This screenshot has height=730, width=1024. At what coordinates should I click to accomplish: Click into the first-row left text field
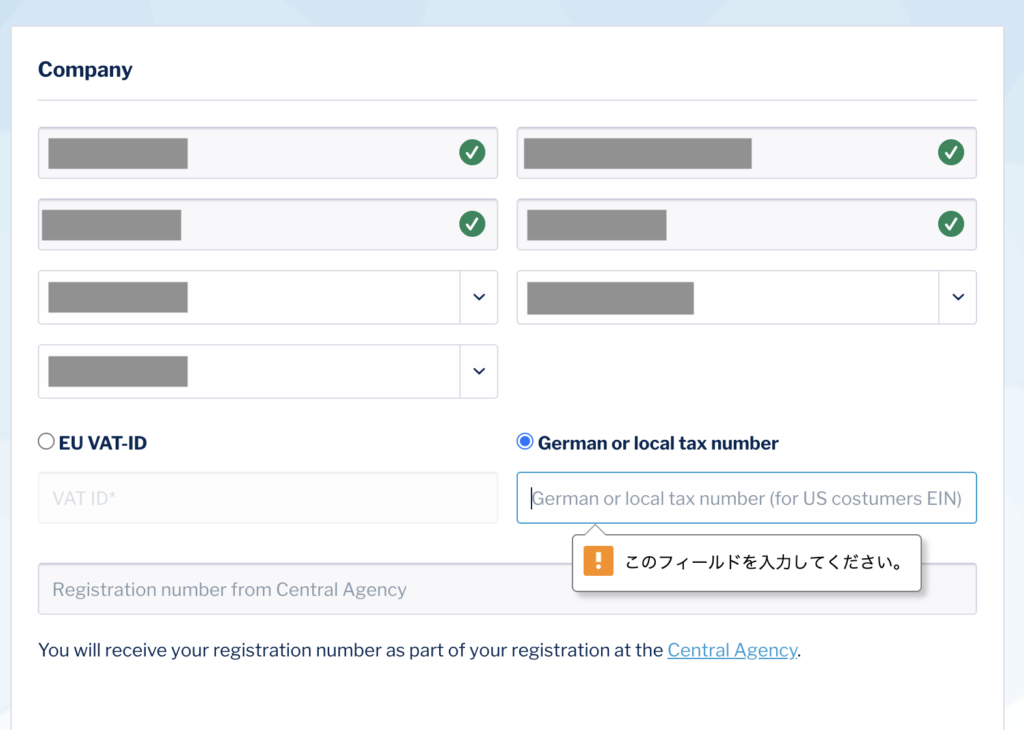pyautogui.click(x=300, y=153)
